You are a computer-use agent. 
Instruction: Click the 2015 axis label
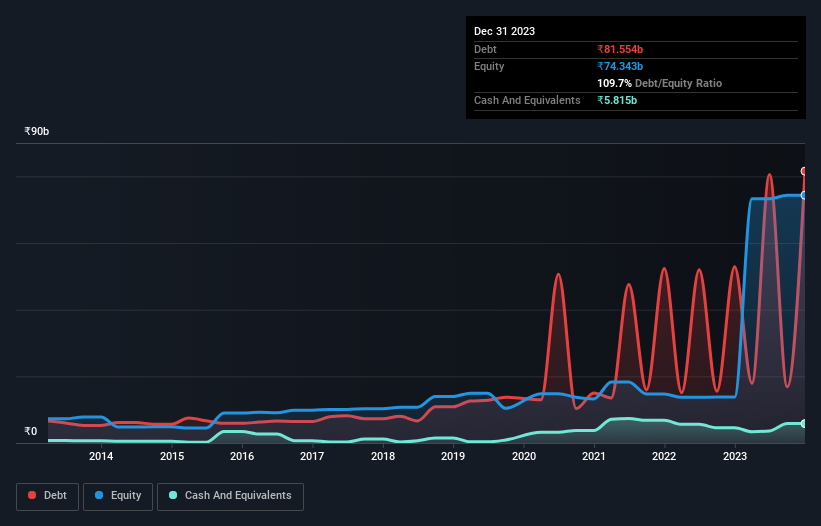172,456
